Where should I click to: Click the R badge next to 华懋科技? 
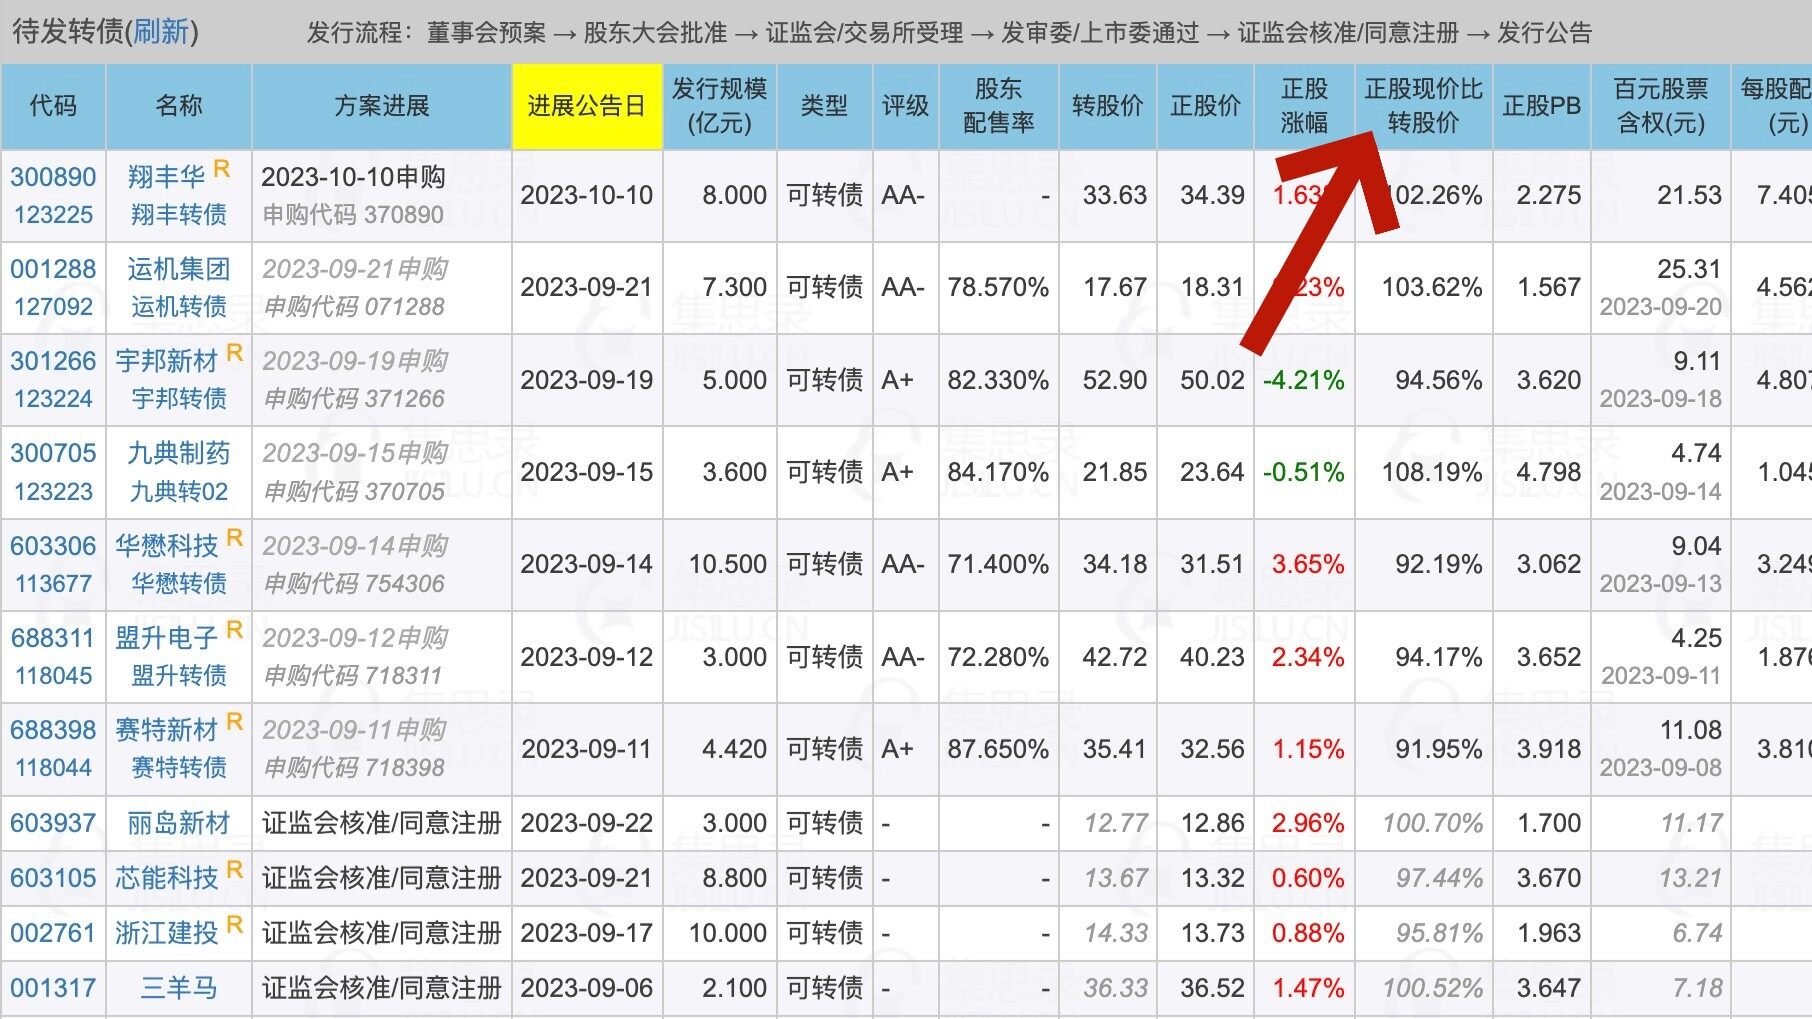[x=233, y=539]
